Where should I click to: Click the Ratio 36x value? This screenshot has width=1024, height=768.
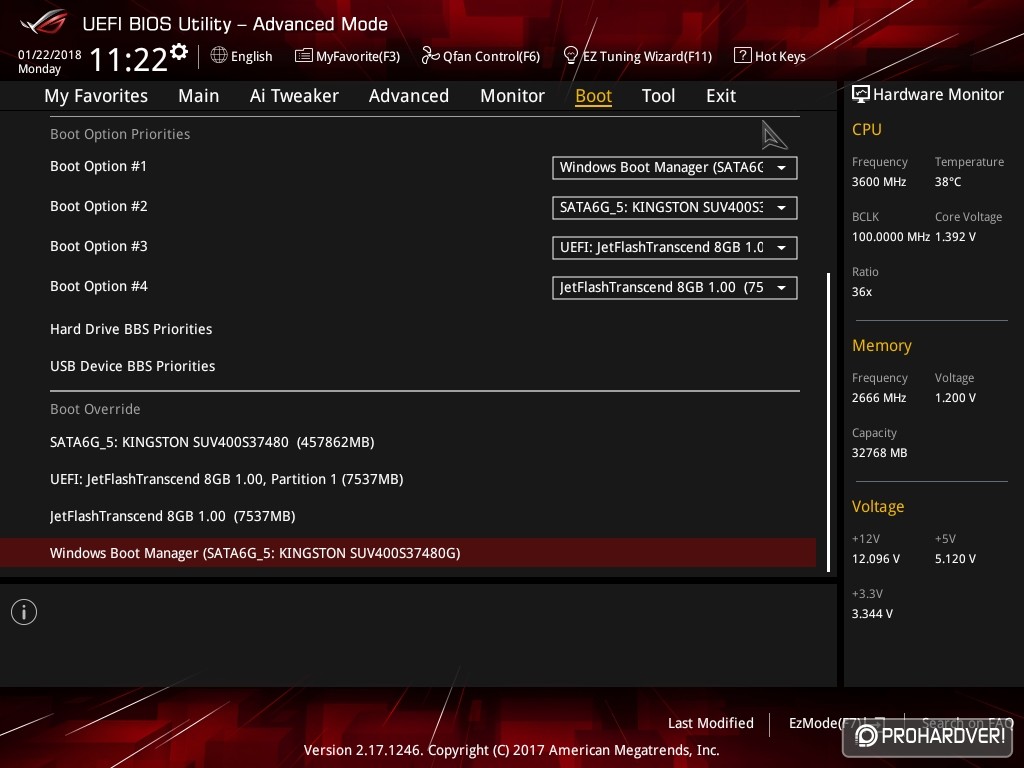862,292
